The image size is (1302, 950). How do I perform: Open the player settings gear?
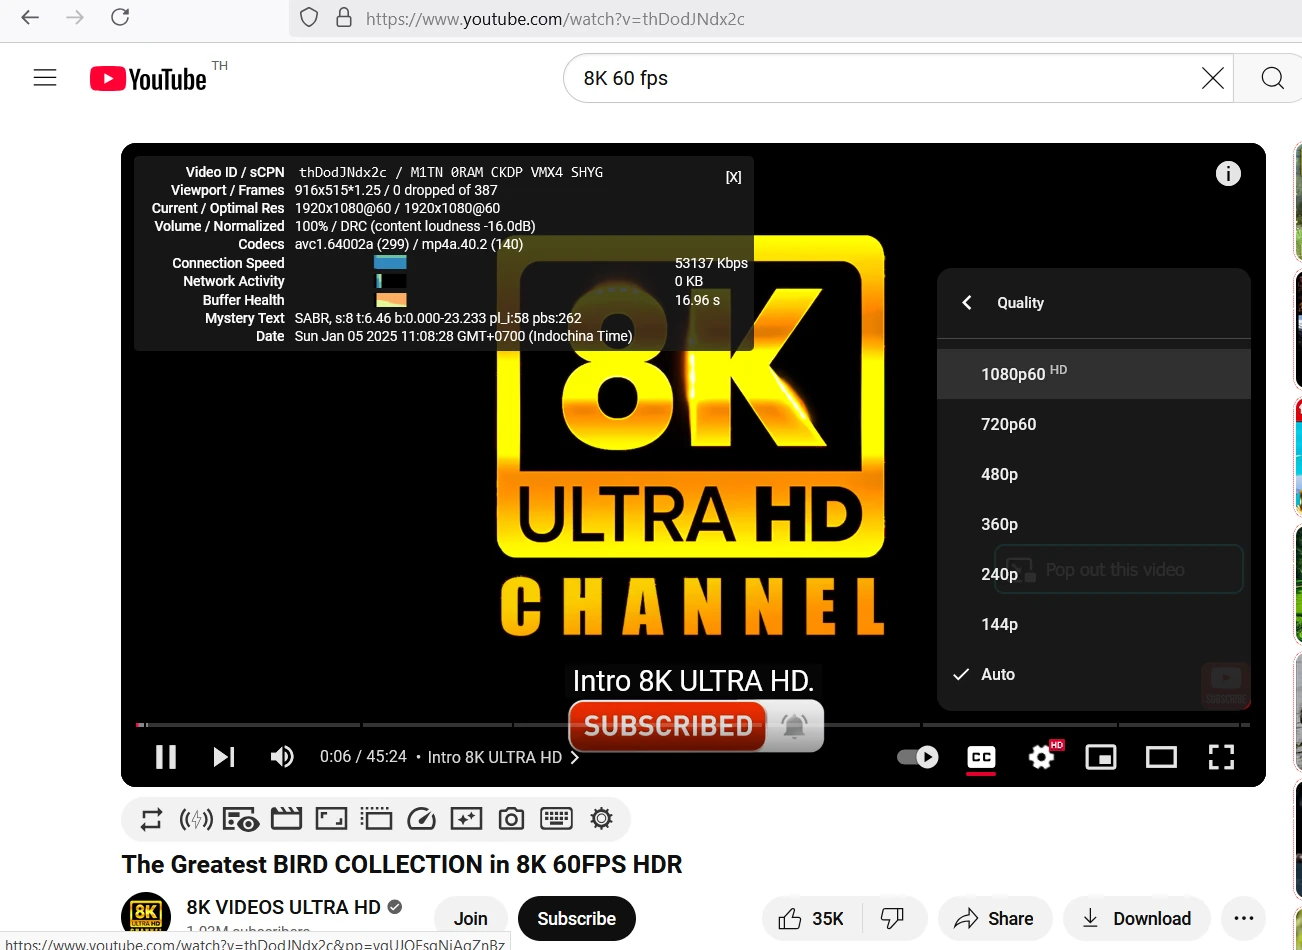pos(1042,757)
